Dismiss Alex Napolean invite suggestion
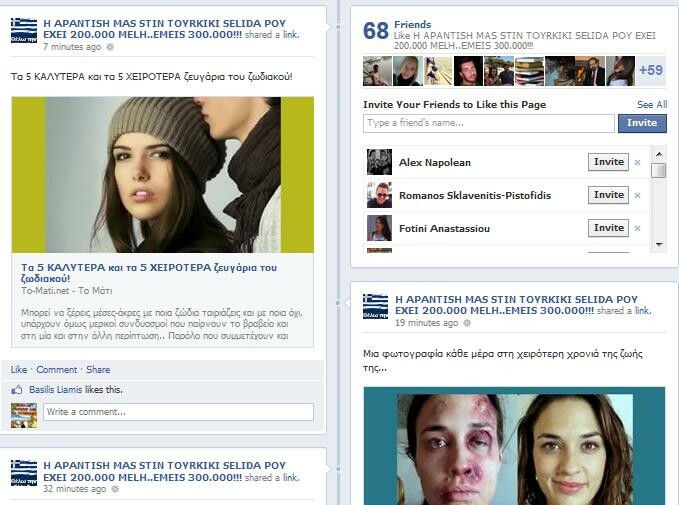The width and height of the screenshot is (679, 505). pyautogui.click(x=637, y=162)
